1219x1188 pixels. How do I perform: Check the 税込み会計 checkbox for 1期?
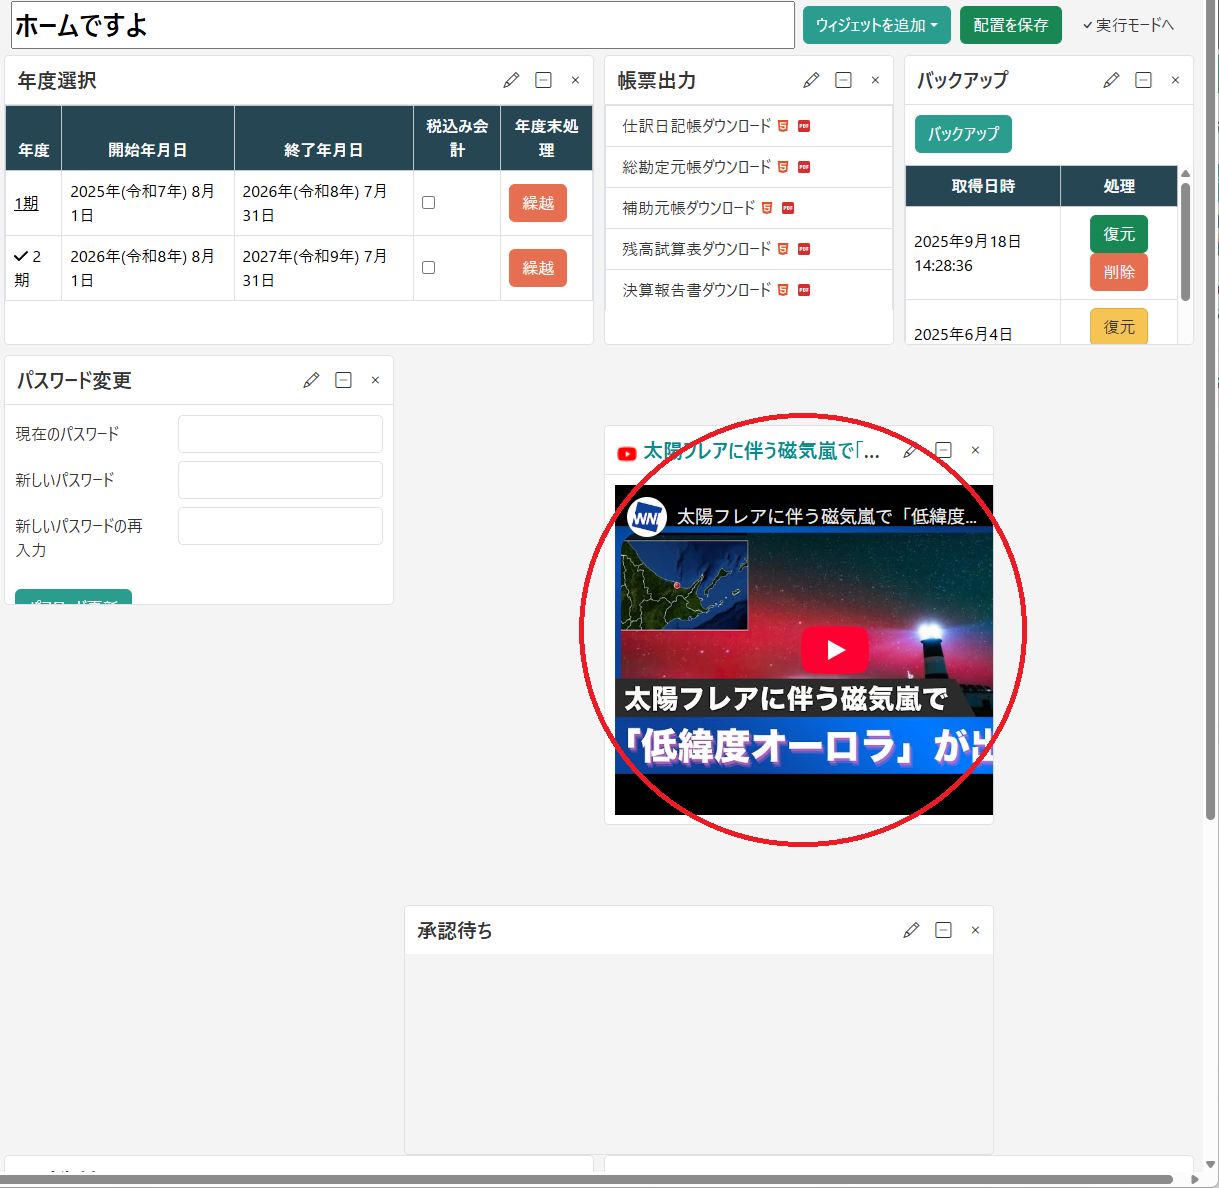[x=428, y=201]
